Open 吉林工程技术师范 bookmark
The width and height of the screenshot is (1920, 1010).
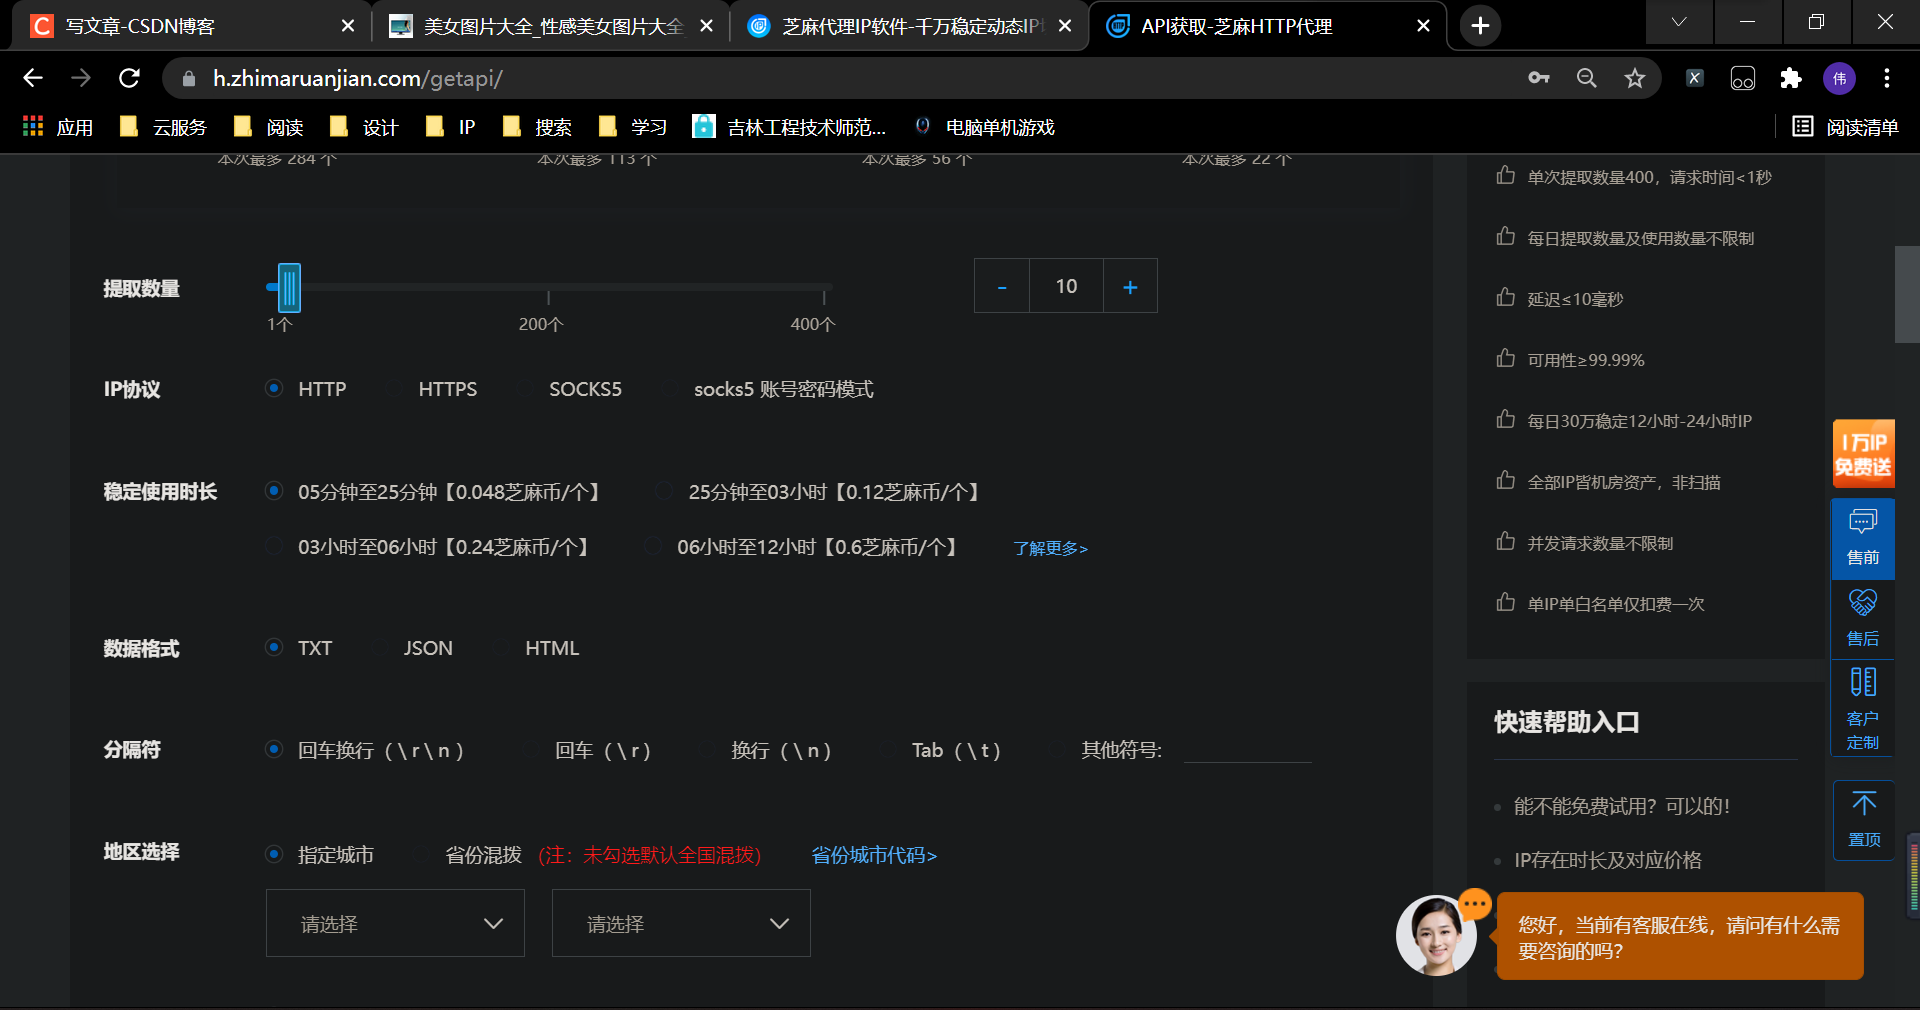pyautogui.click(x=789, y=127)
